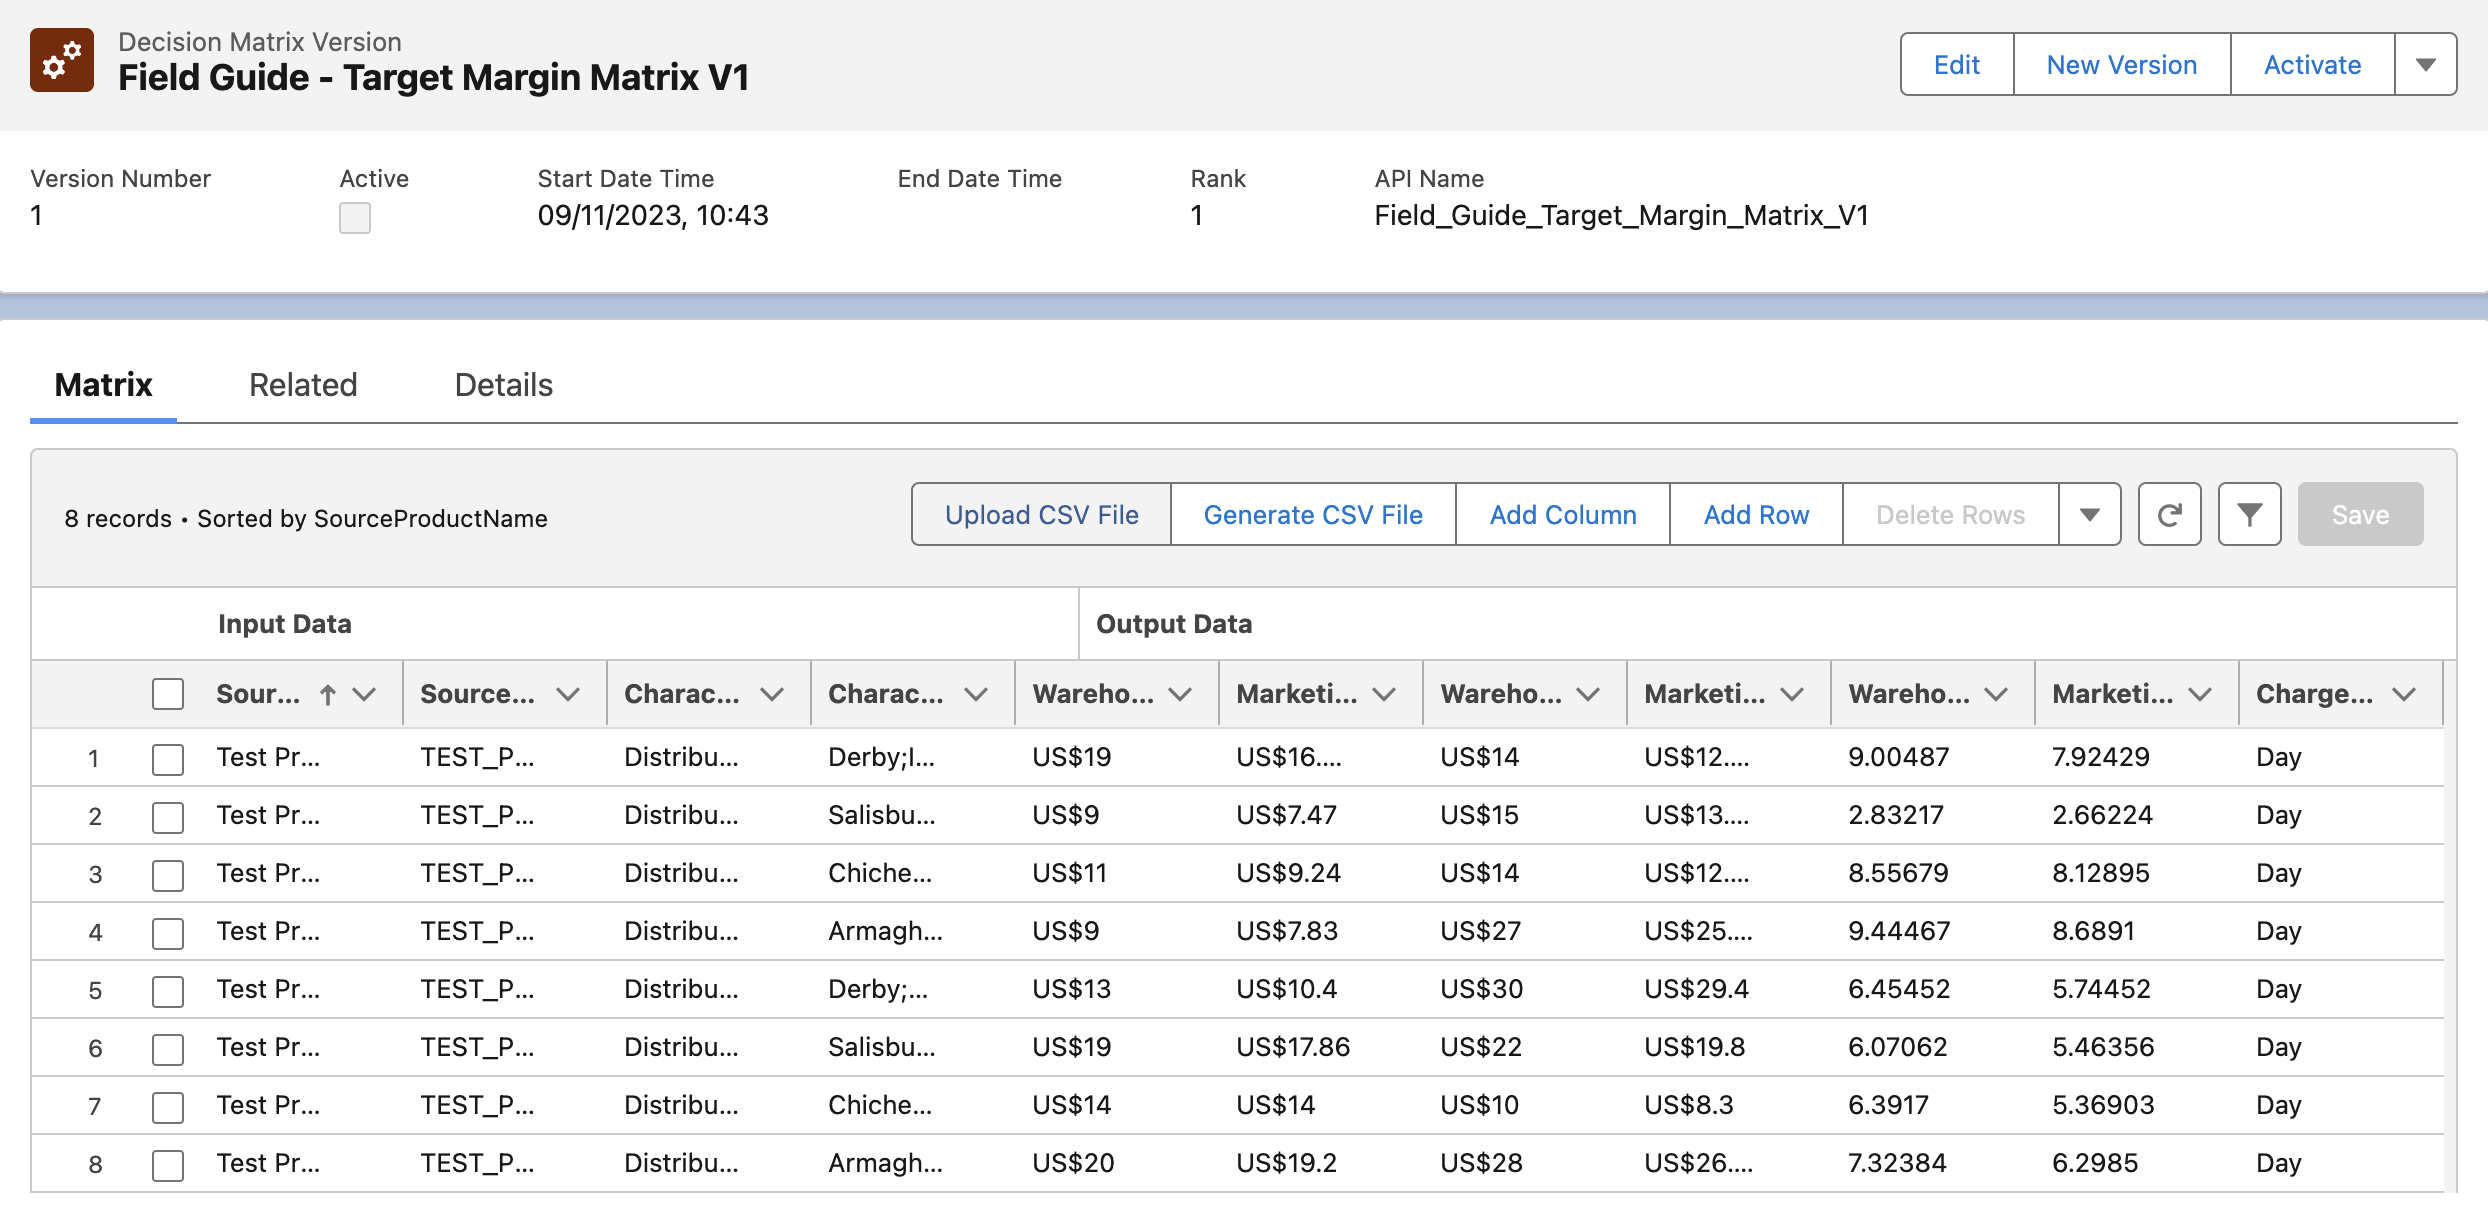Click Start Date Time value 09/11/2023, 10:43
2488x1210 pixels.
click(653, 215)
